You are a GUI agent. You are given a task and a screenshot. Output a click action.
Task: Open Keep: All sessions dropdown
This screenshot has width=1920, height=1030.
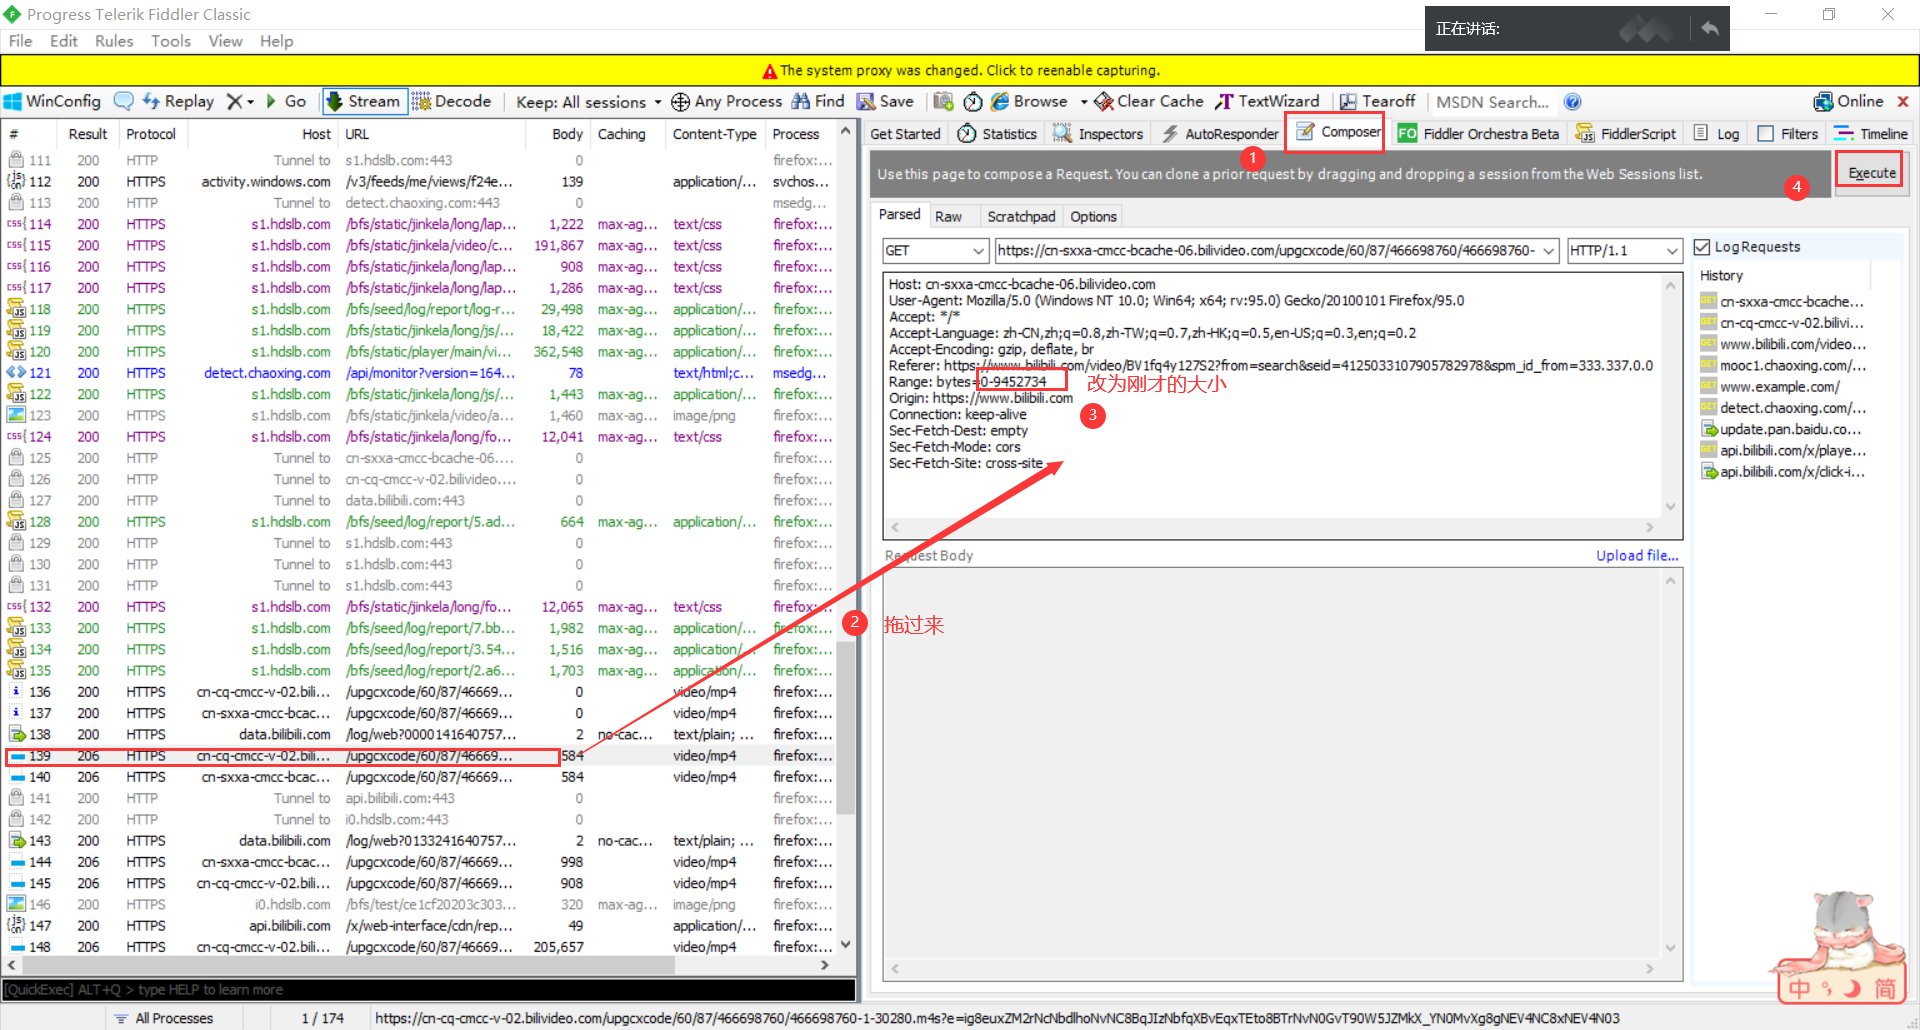(x=588, y=102)
